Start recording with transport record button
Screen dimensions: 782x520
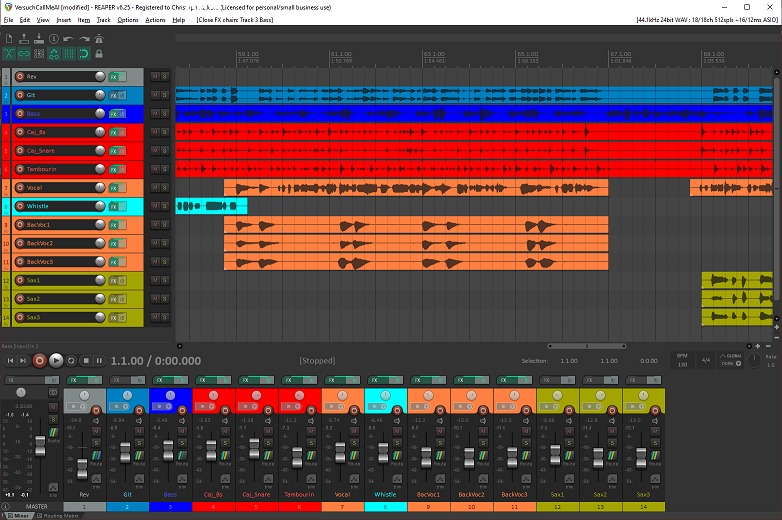click(x=39, y=360)
